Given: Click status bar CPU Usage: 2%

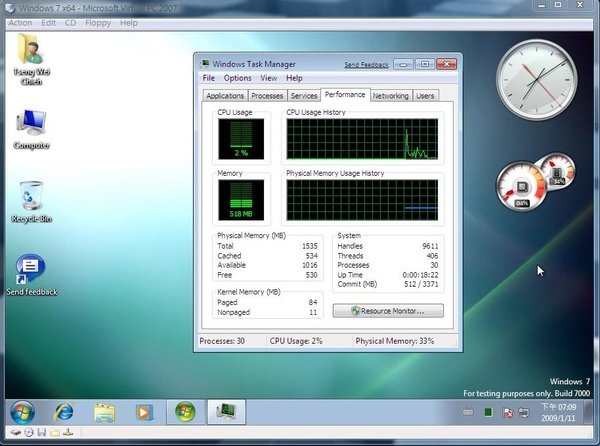Looking at the screenshot, I should tap(296, 341).
